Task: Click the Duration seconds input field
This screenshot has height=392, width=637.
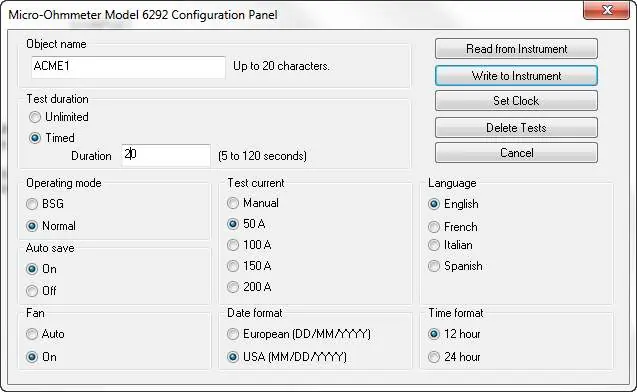Action: click(166, 155)
